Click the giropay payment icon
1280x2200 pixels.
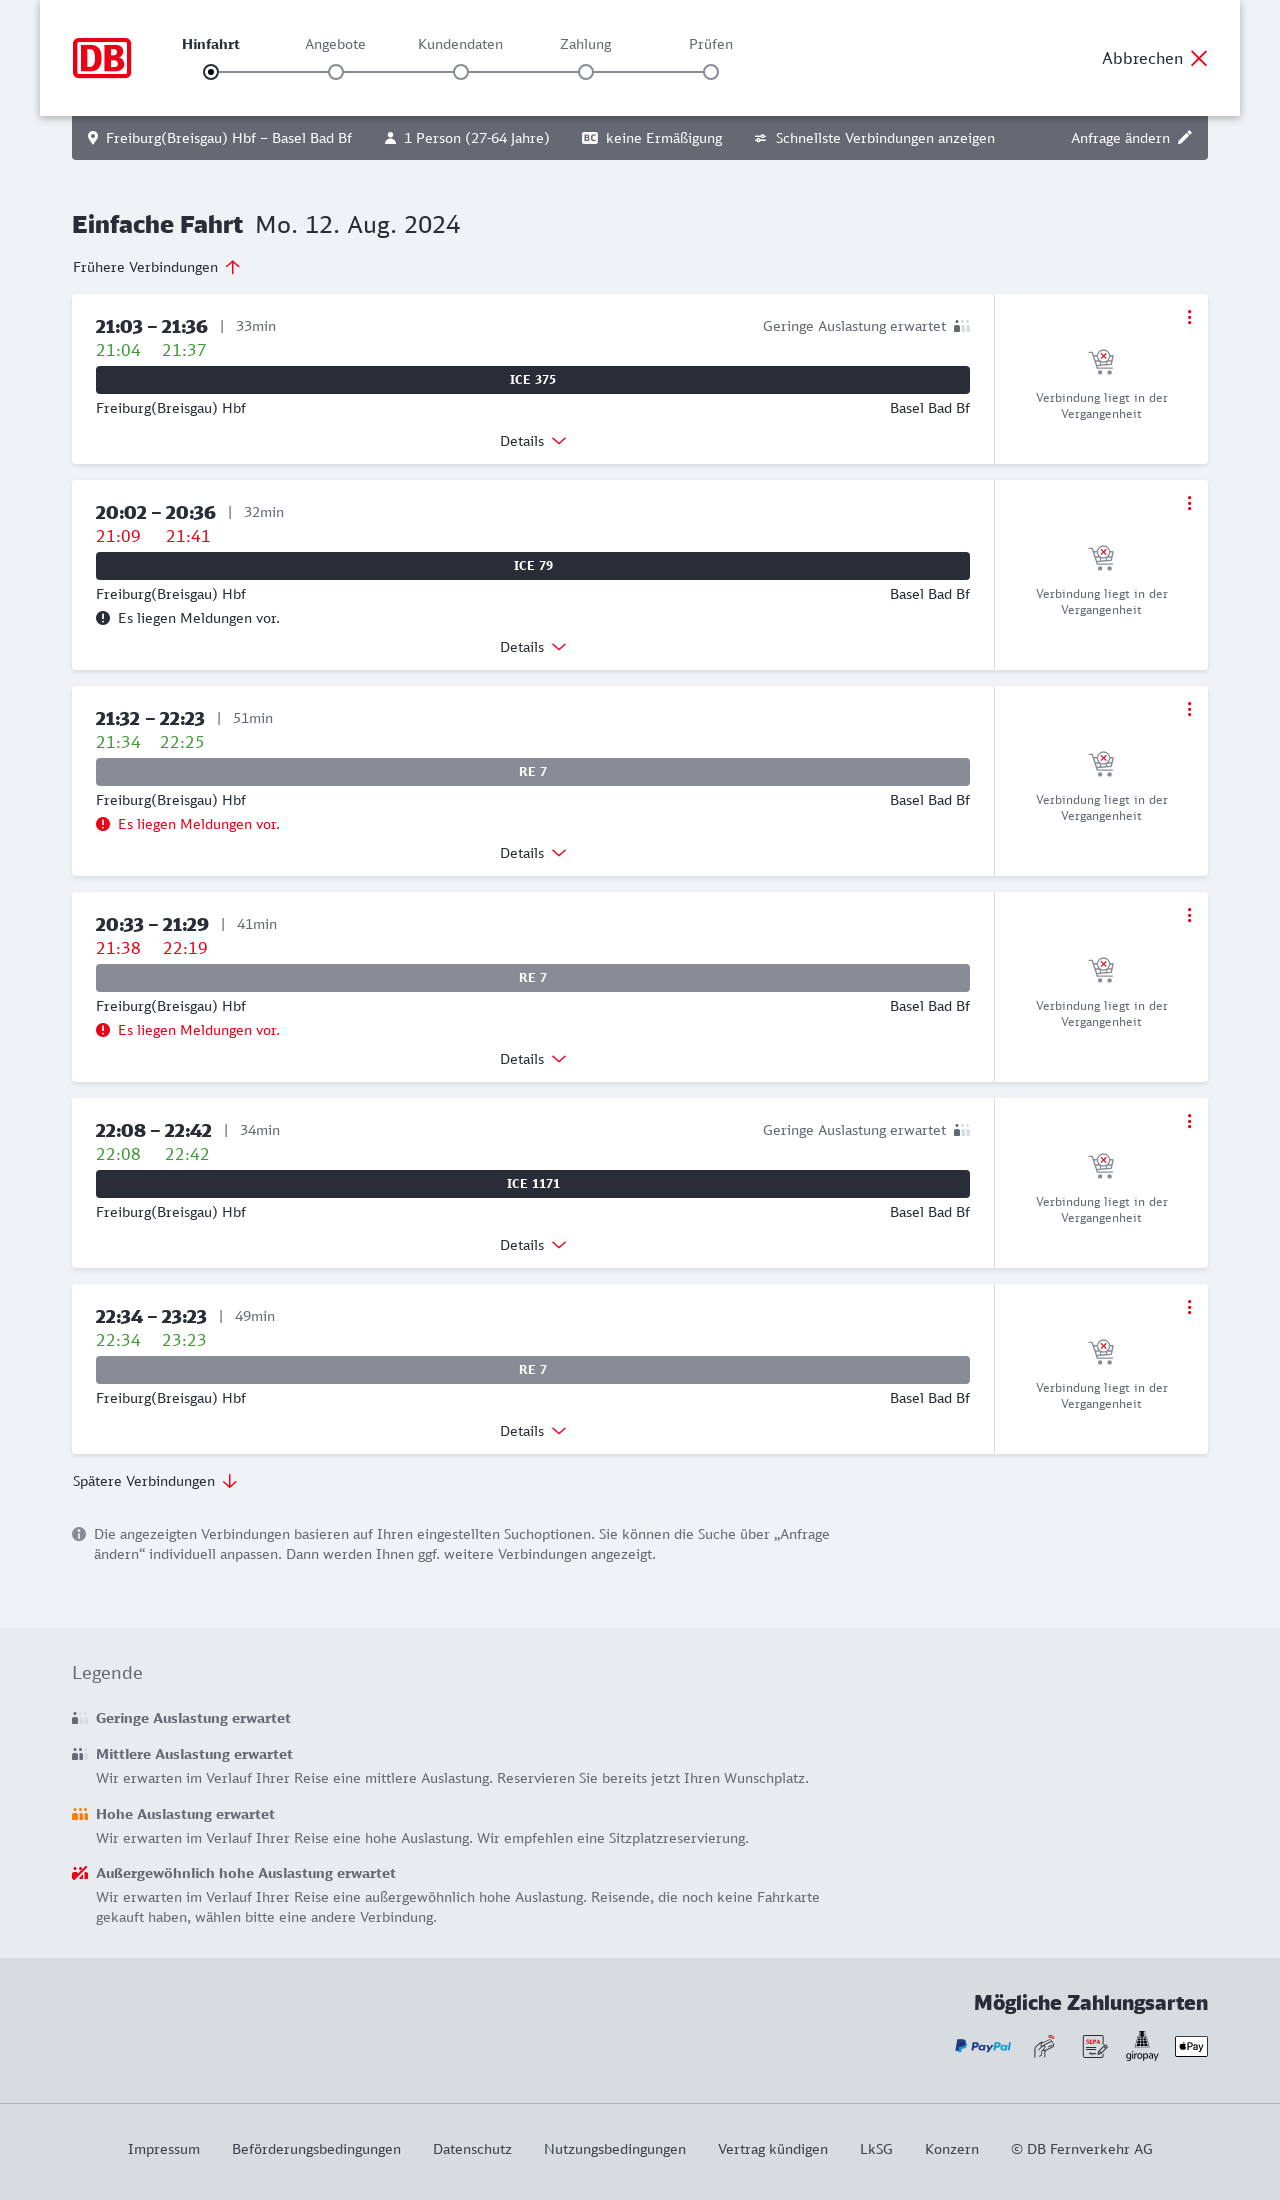click(x=1142, y=2047)
